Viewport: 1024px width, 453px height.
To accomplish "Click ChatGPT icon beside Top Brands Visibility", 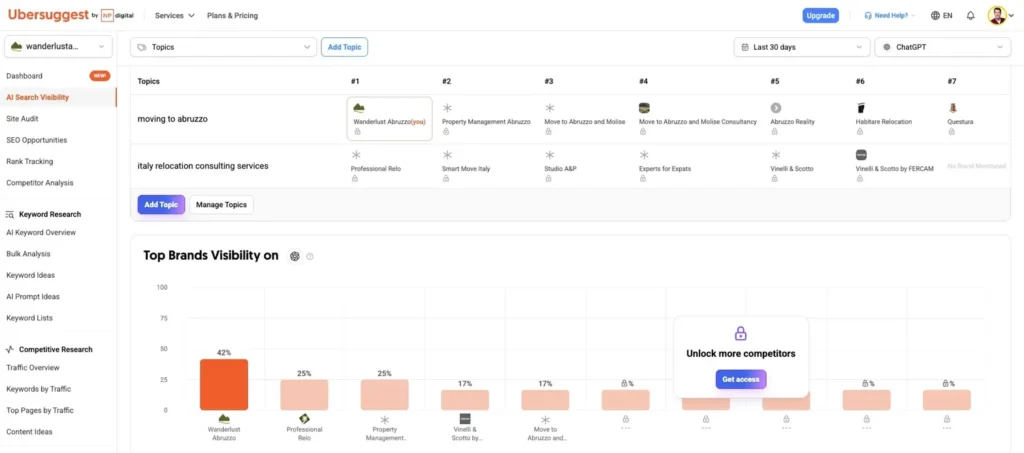I will (295, 256).
